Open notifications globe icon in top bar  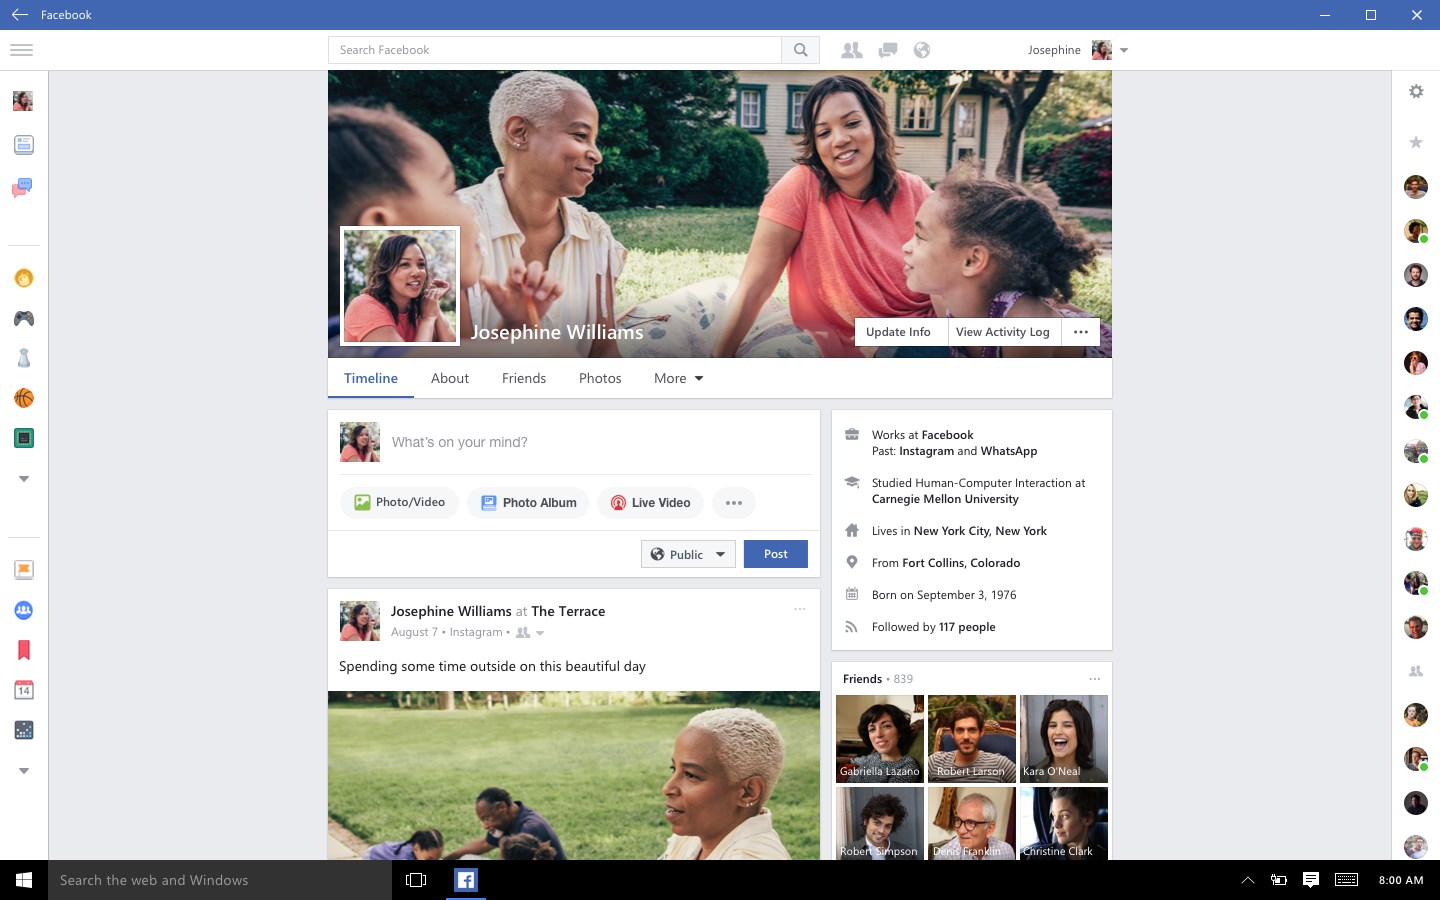922,50
